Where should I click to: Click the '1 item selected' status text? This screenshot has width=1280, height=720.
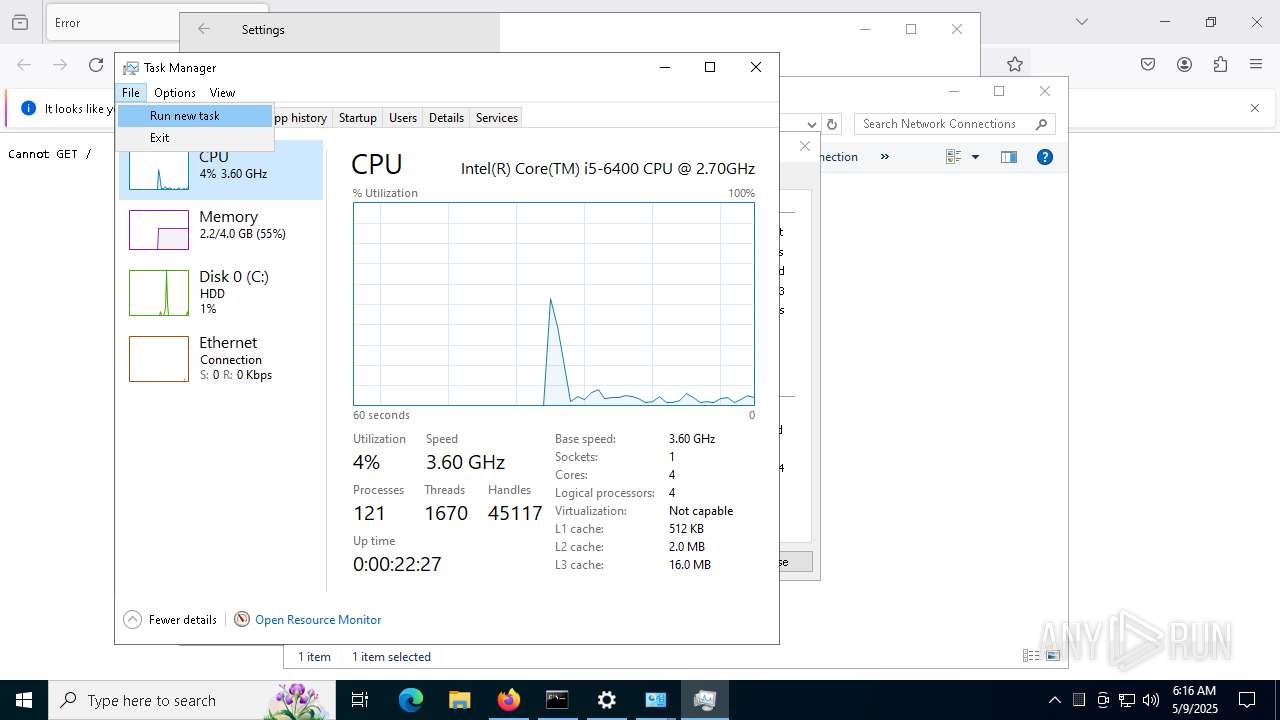point(391,657)
